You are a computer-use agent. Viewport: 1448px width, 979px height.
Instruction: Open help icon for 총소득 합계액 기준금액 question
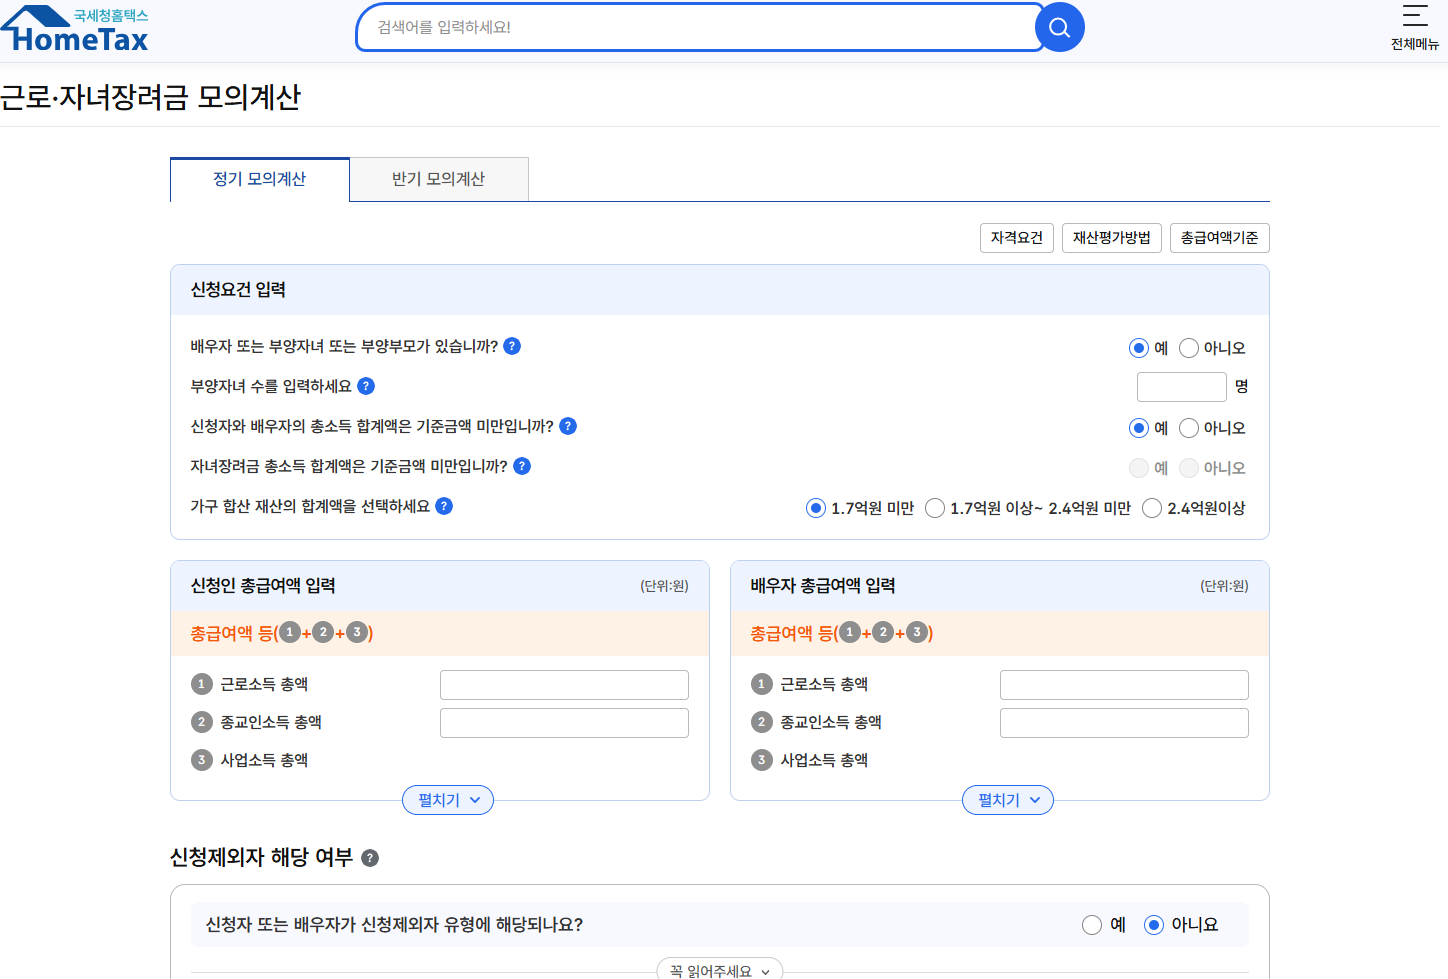coord(568,426)
